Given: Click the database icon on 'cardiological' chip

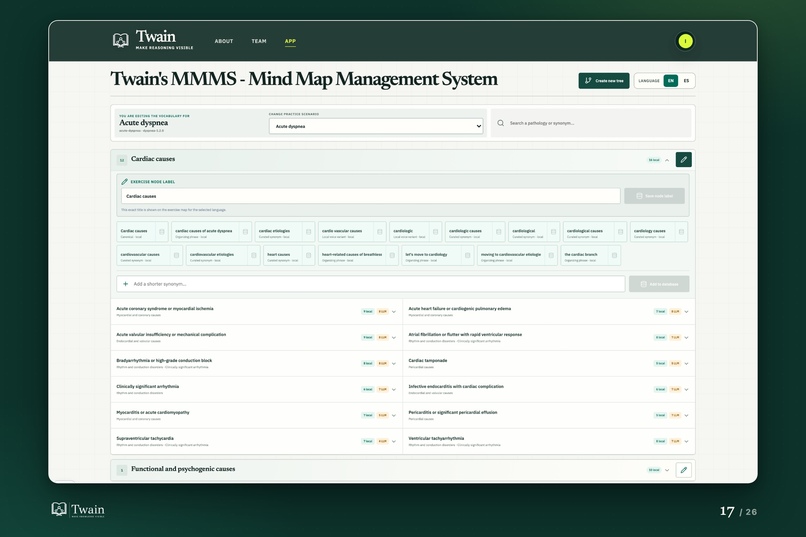Looking at the screenshot, I should point(554,232).
